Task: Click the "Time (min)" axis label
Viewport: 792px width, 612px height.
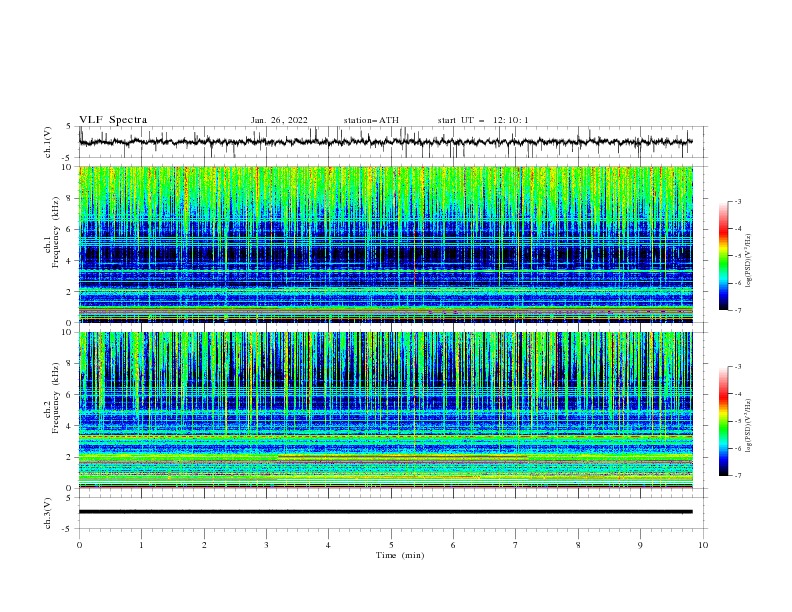Action: 400,555
